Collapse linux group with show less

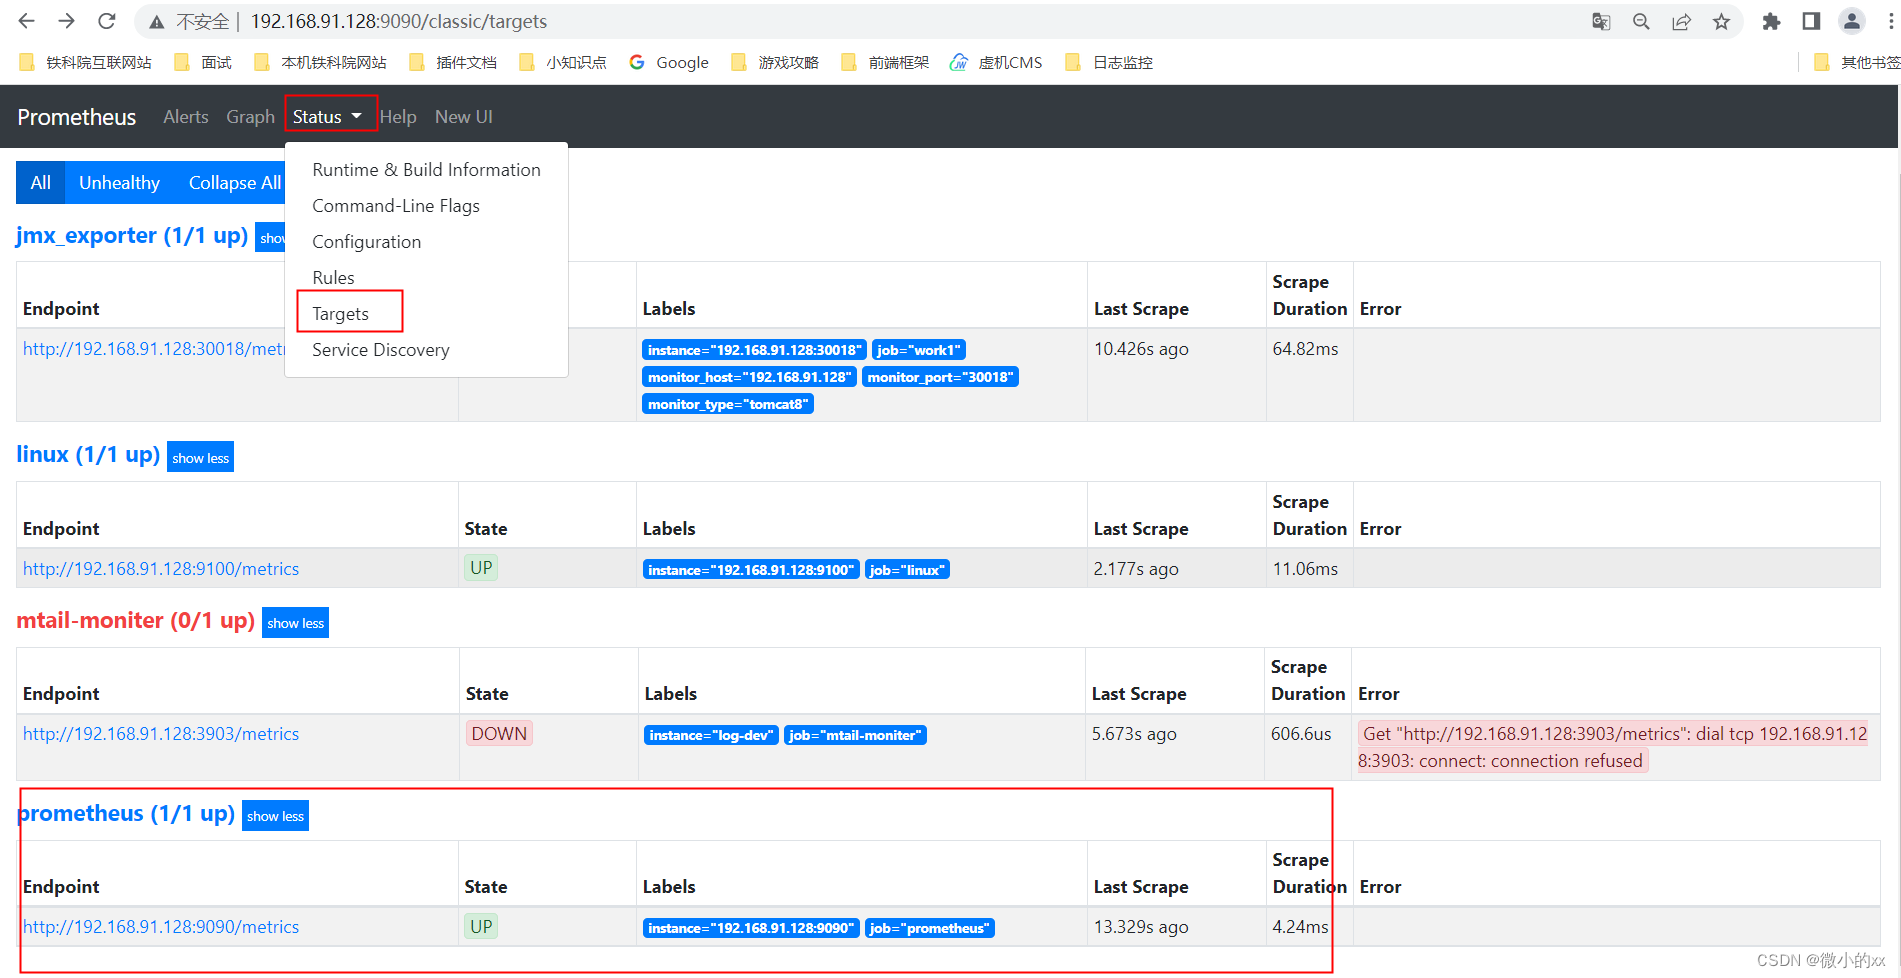tap(200, 457)
